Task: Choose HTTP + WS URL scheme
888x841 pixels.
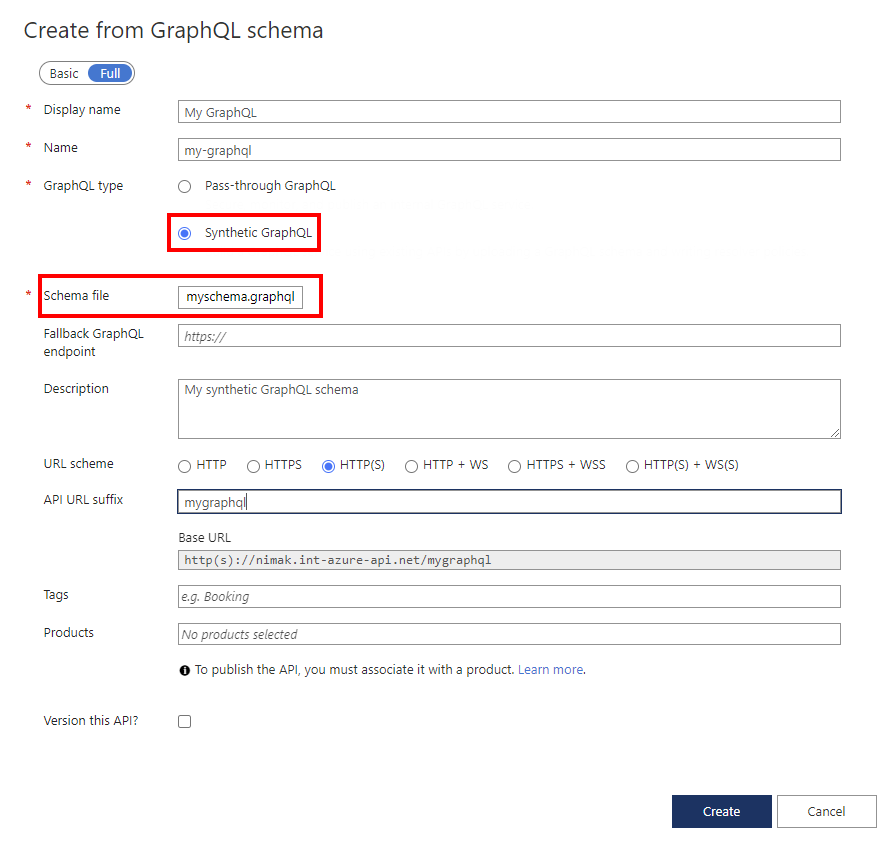Action: pos(410,465)
